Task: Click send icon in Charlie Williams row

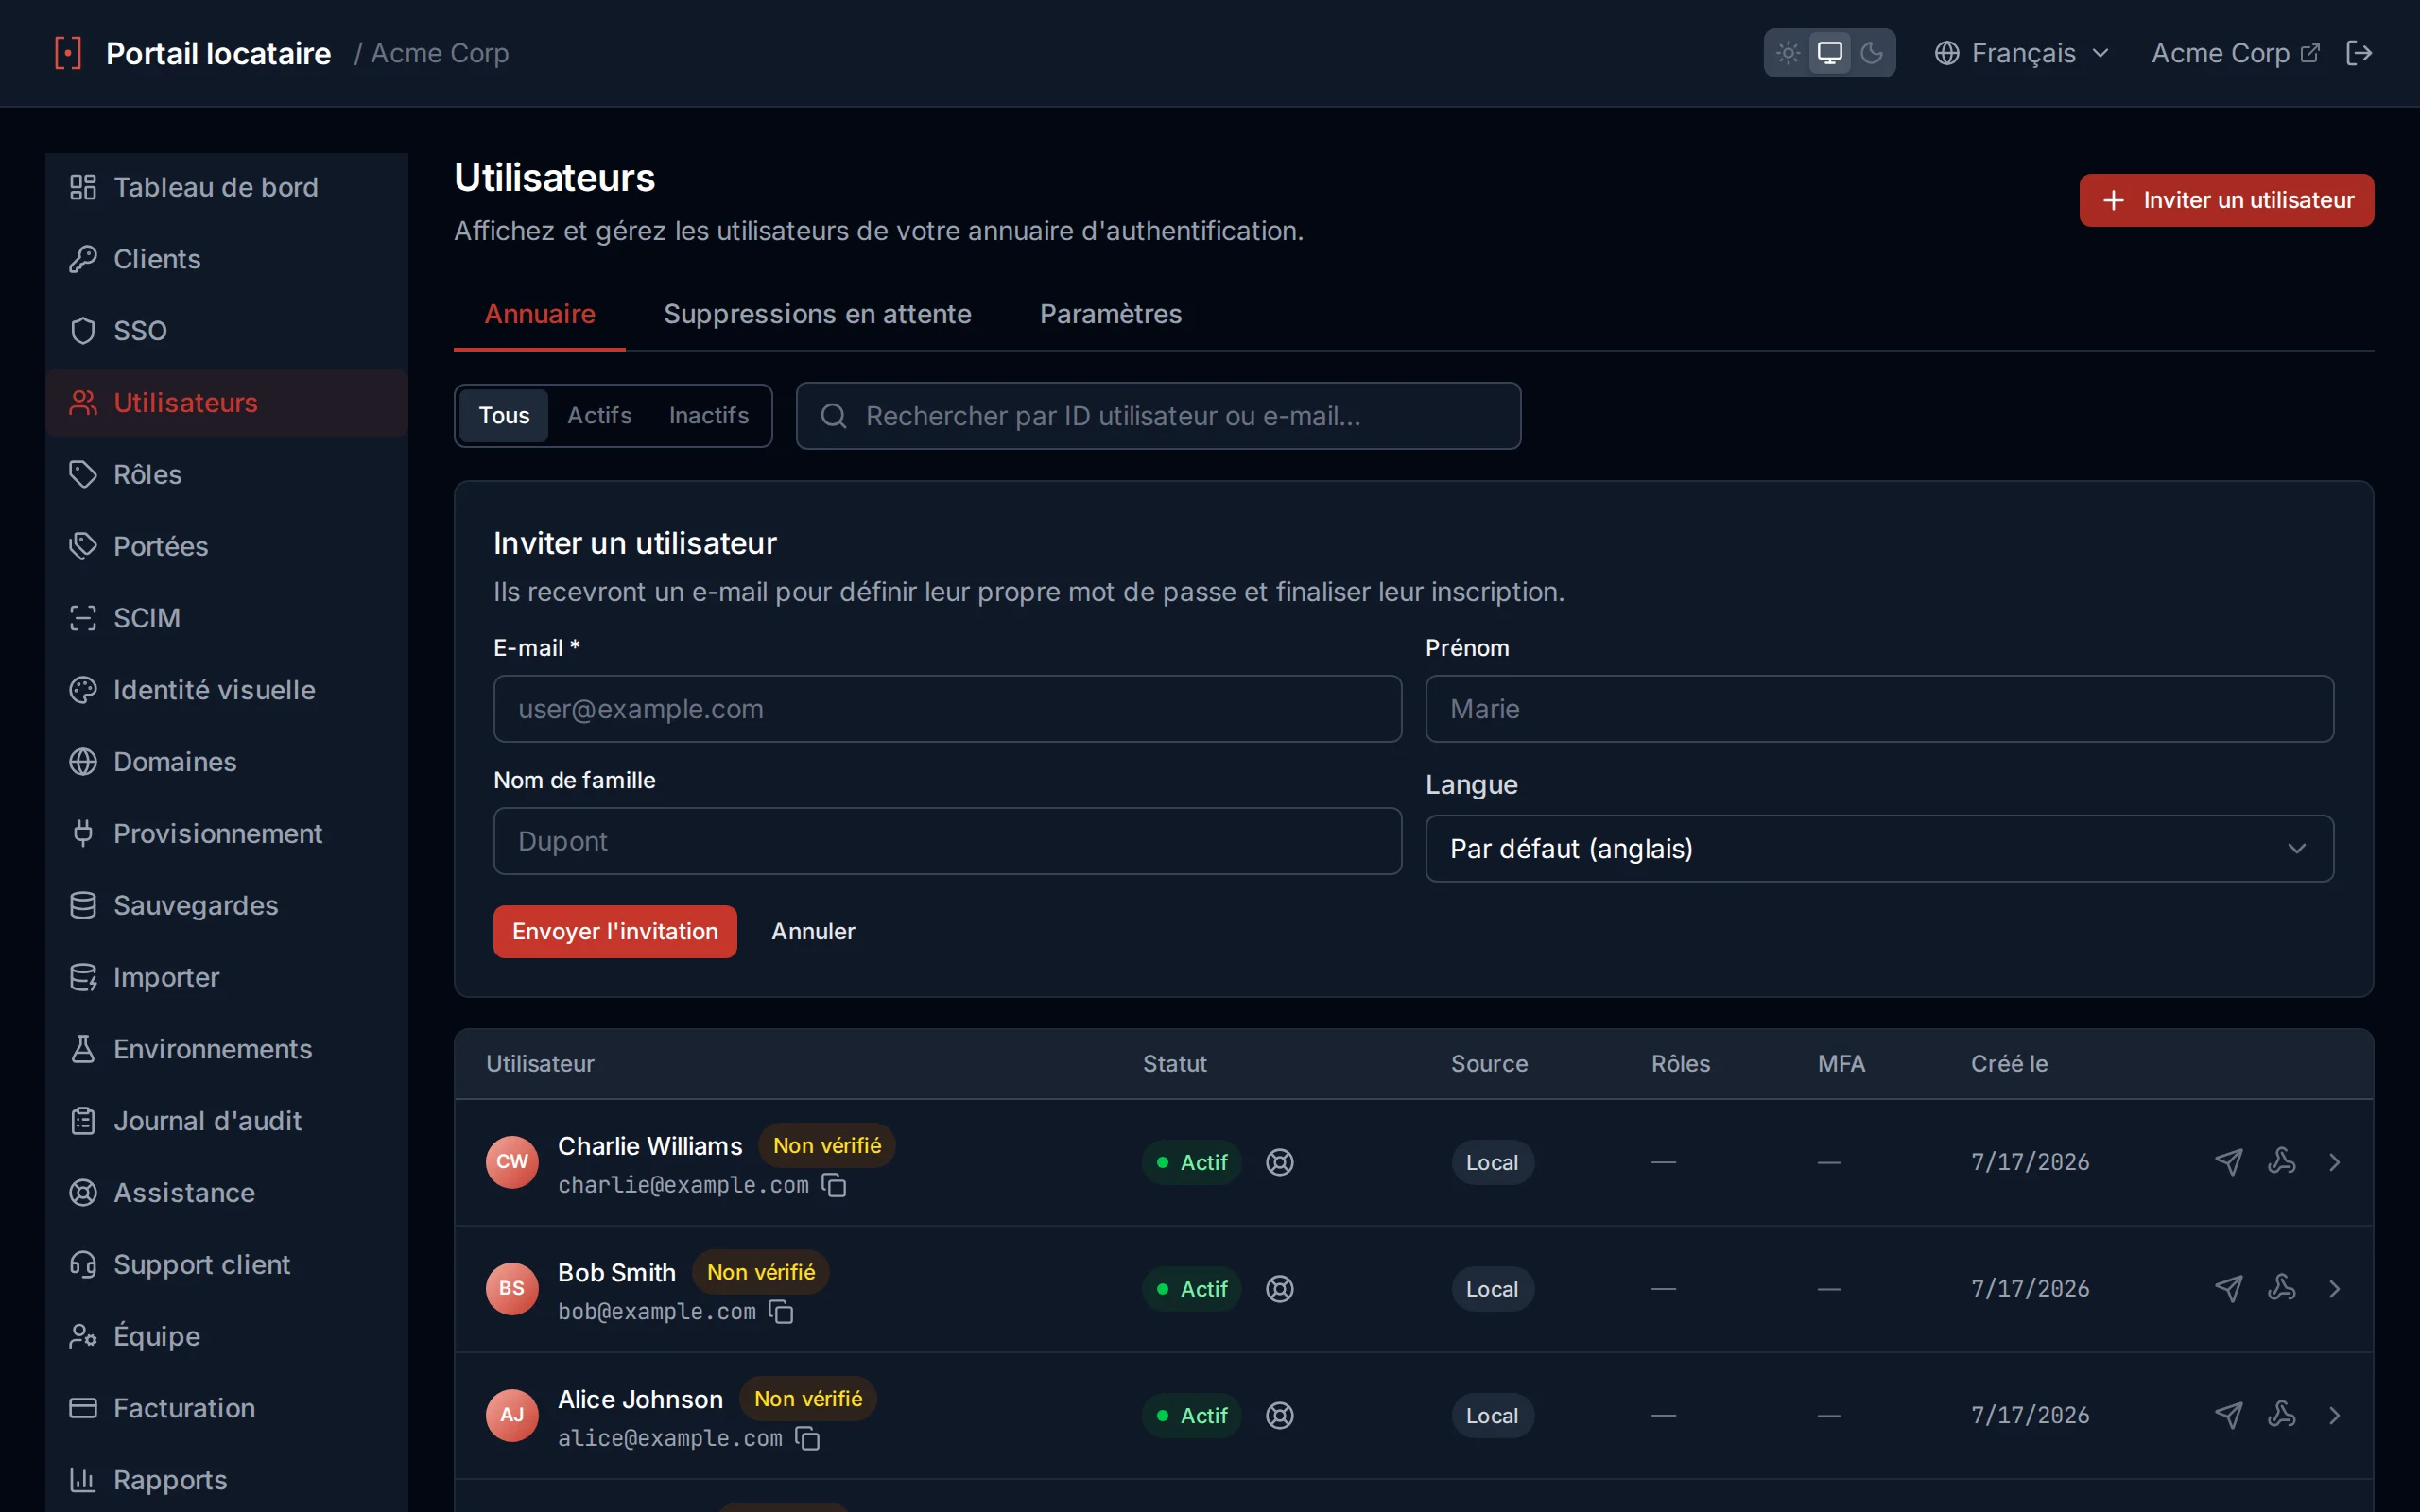Action: (2228, 1162)
